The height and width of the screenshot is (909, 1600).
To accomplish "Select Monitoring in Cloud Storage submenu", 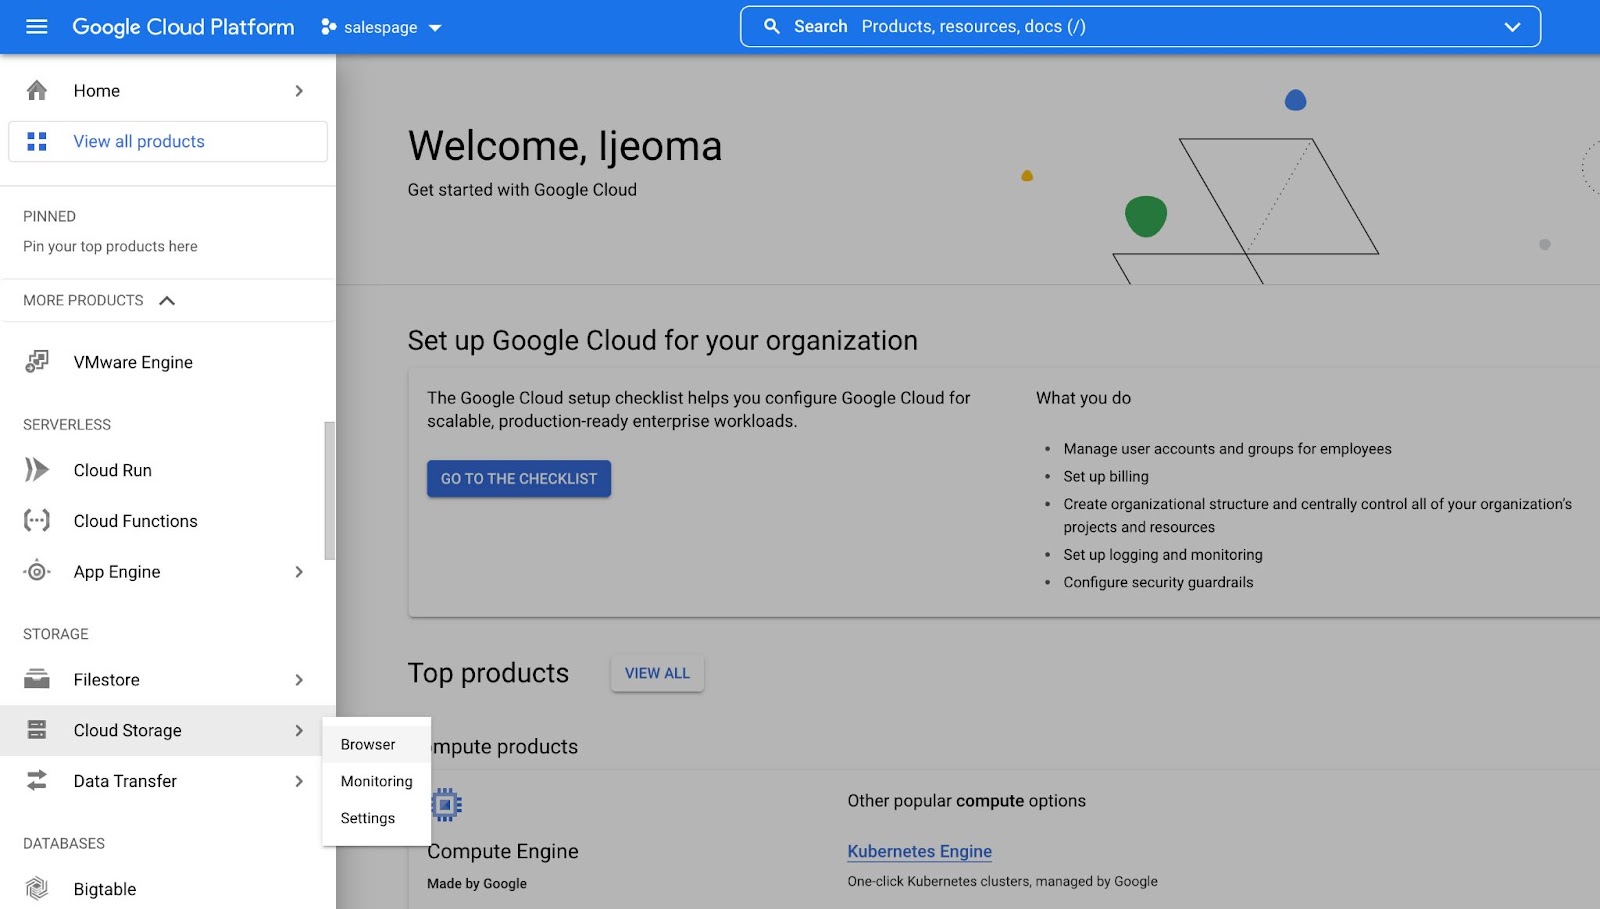I will (376, 781).
